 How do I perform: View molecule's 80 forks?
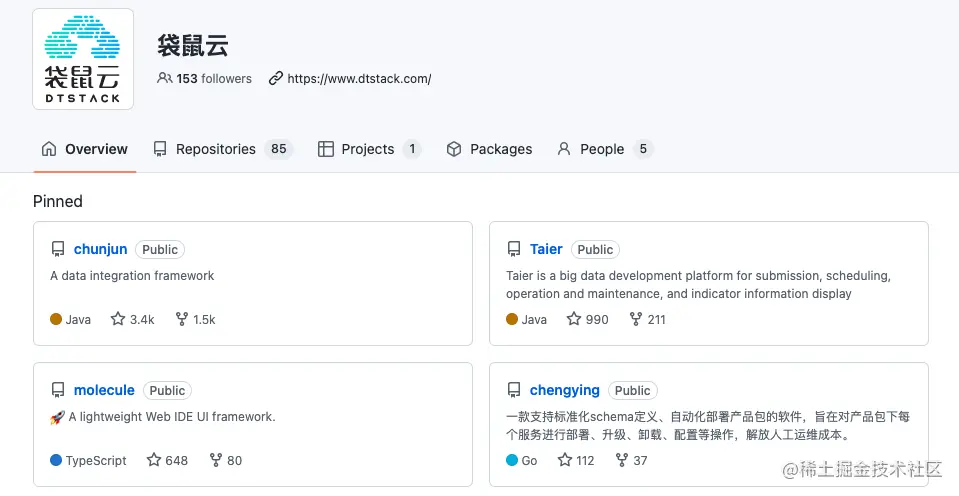coord(226,460)
